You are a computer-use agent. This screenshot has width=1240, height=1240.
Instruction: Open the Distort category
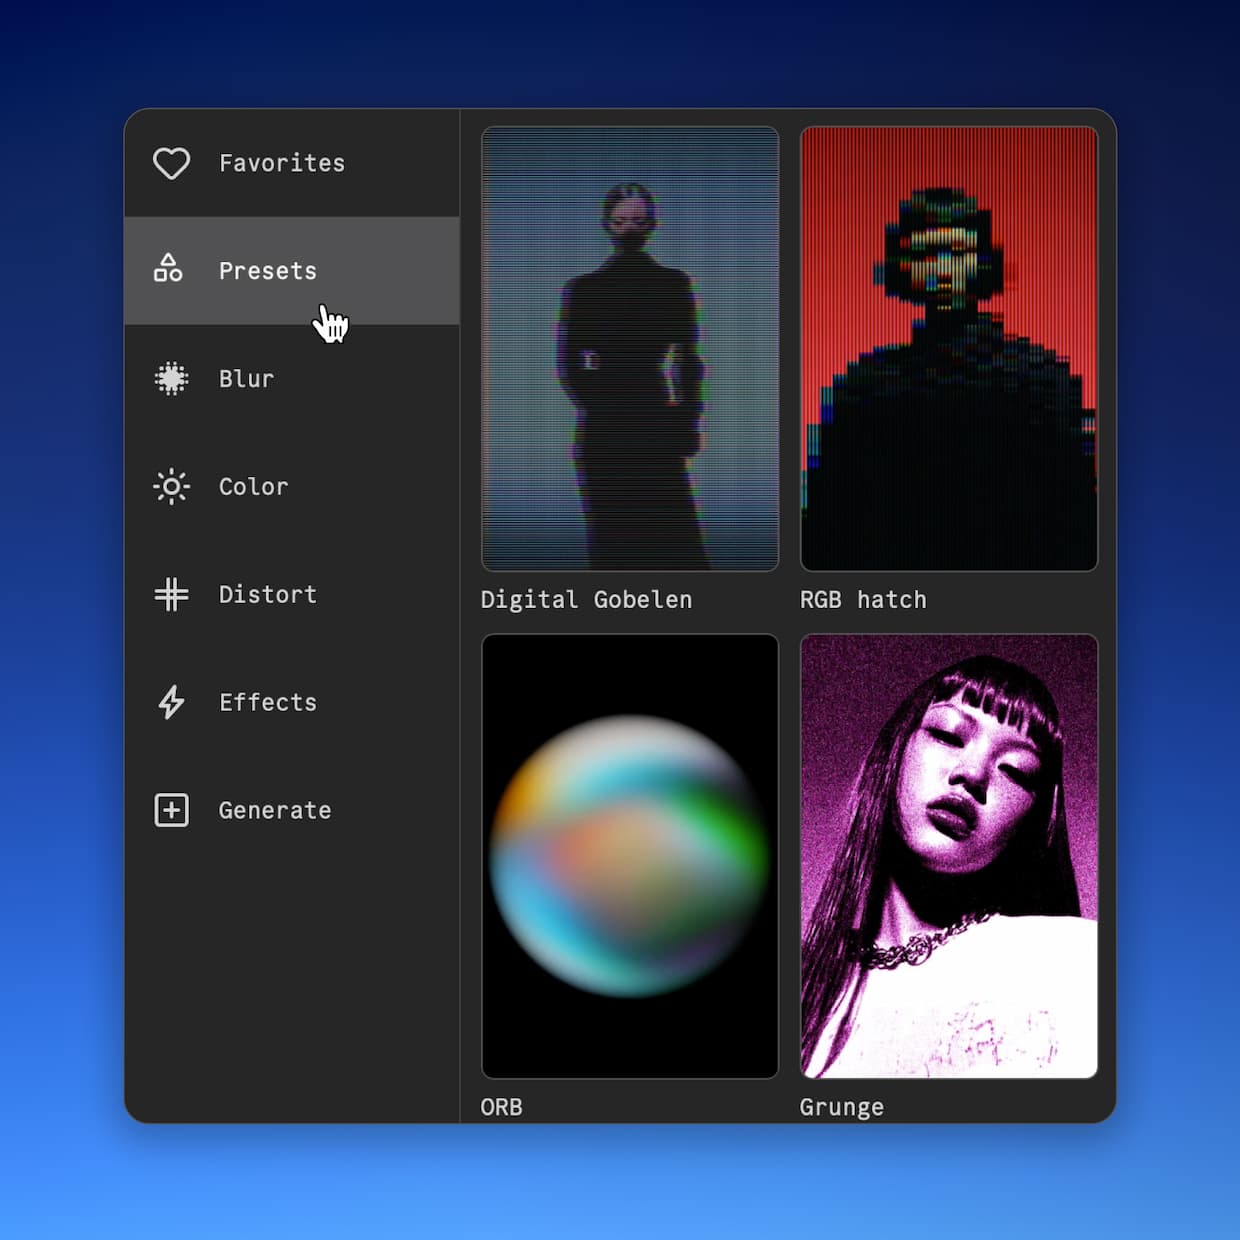267,595
